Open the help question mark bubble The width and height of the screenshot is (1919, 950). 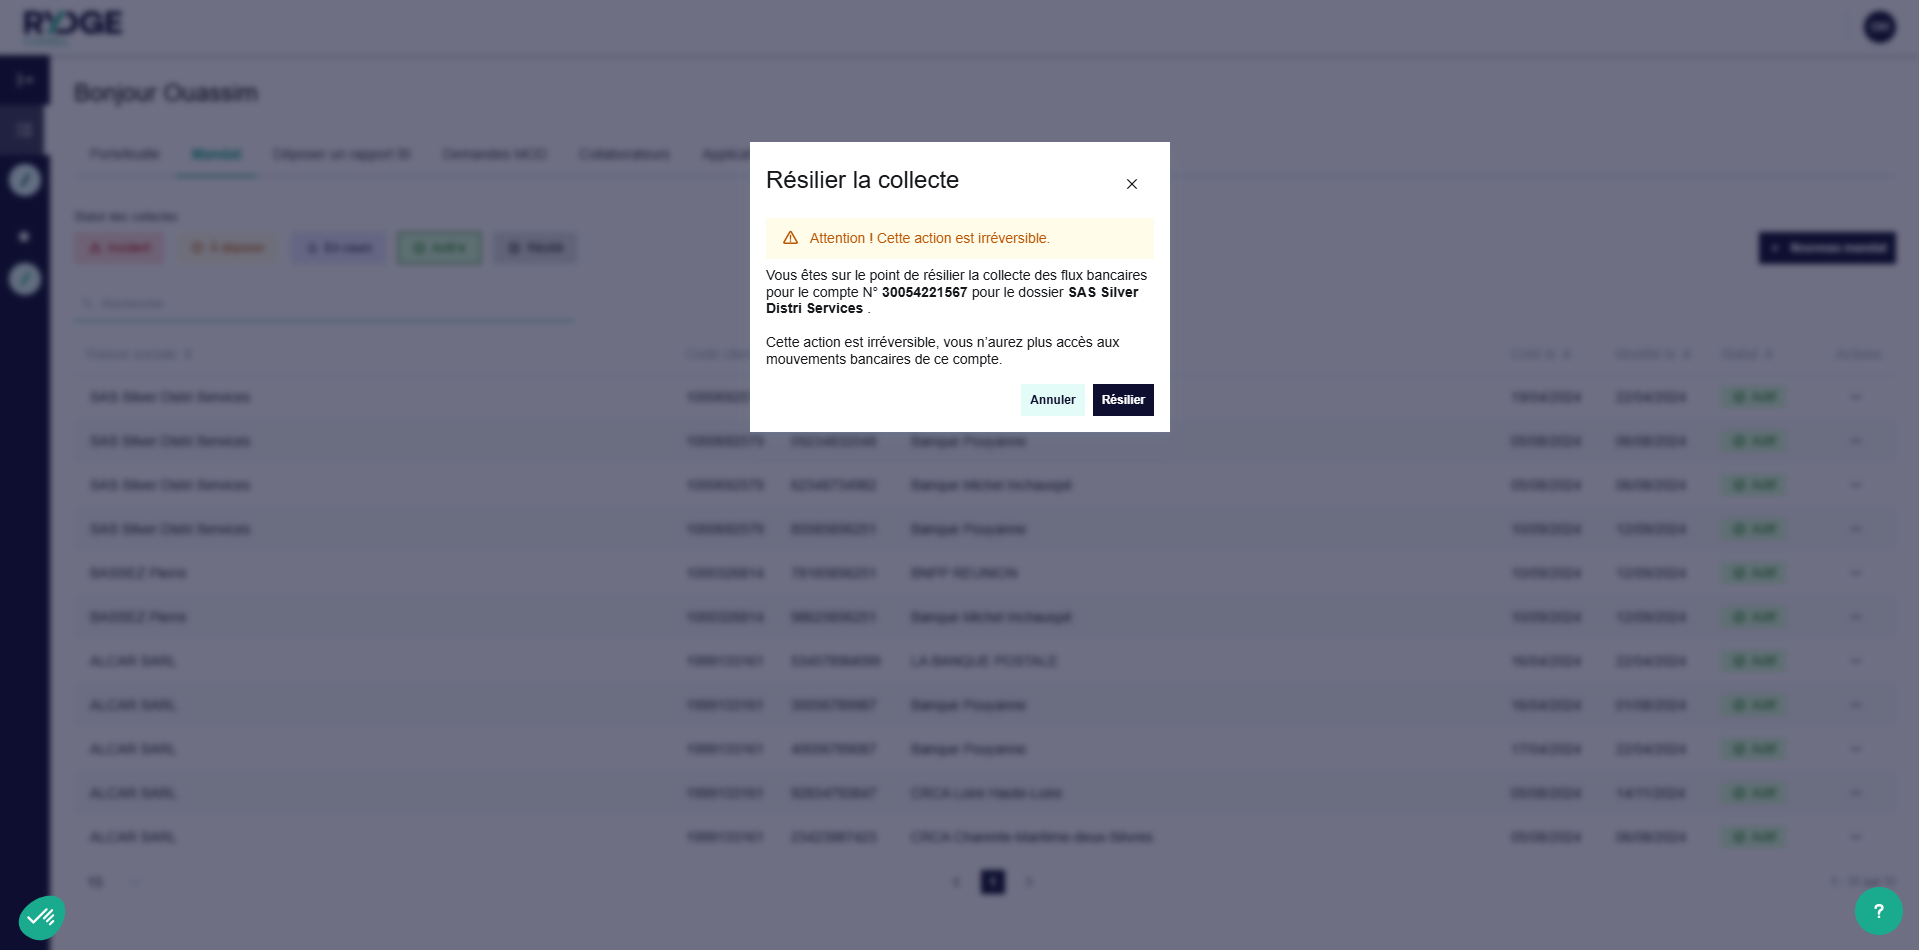pos(1878,911)
